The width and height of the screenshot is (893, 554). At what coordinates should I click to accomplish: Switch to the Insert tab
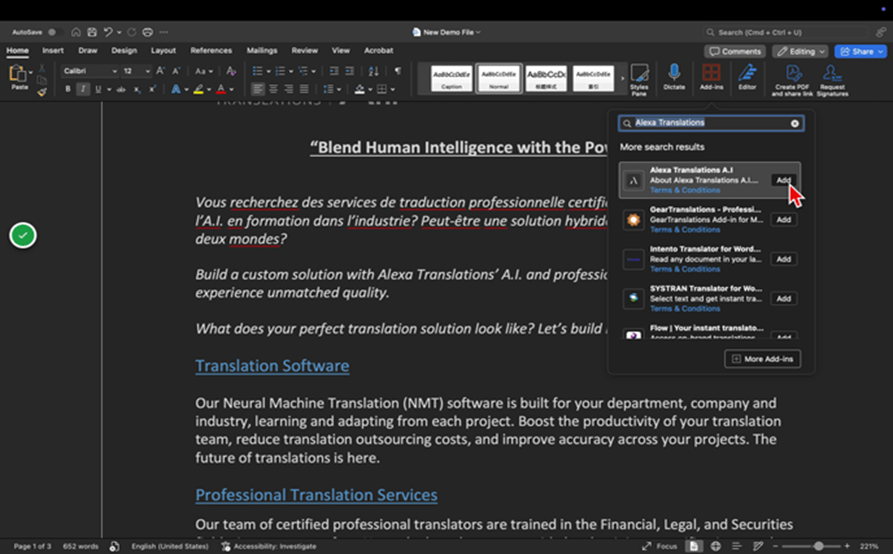pyautogui.click(x=52, y=50)
